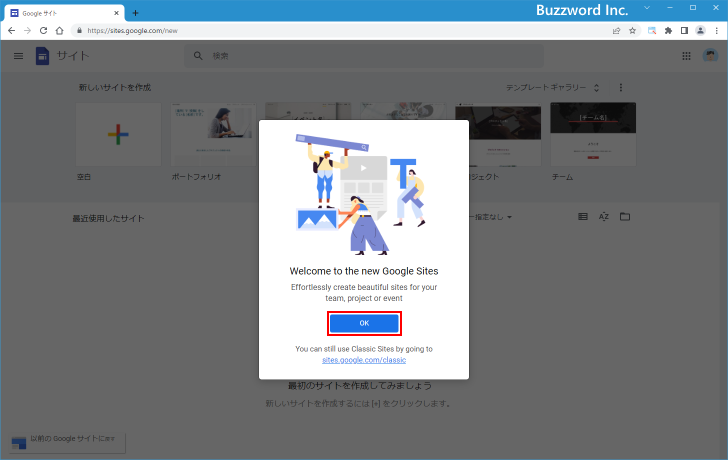
Task: Focus the 検索 search field
Action: (x=364, y=56)
